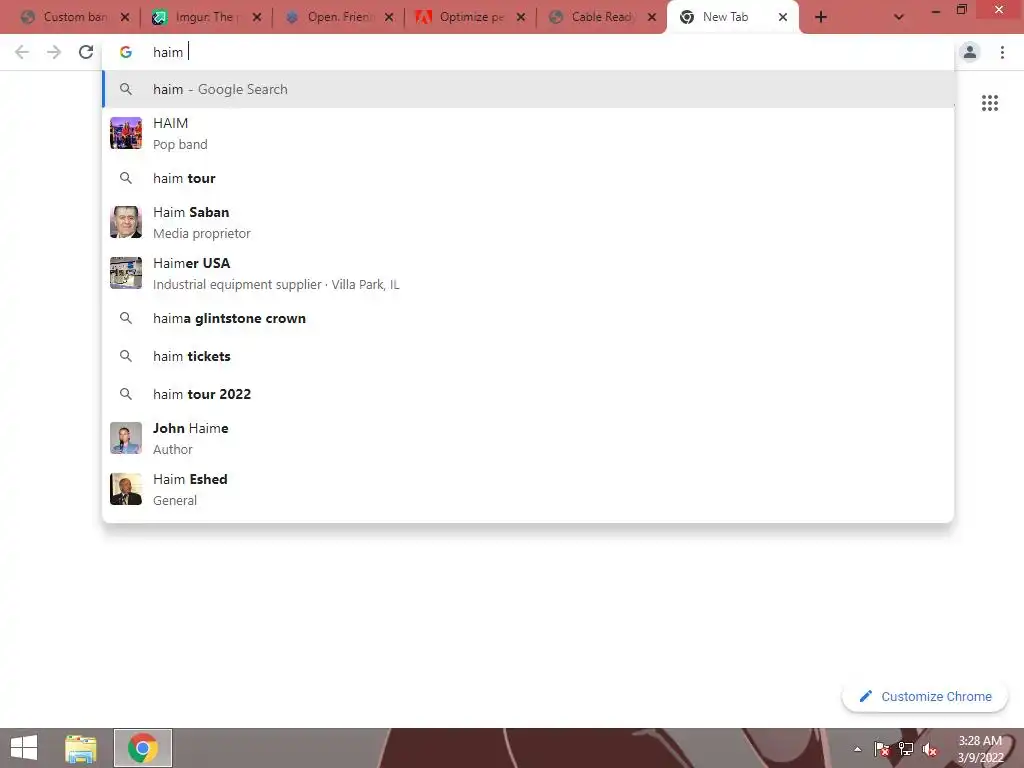1024x768 pixels.
Task: Close the Open Frien tab
Action: tap(389, 18)
